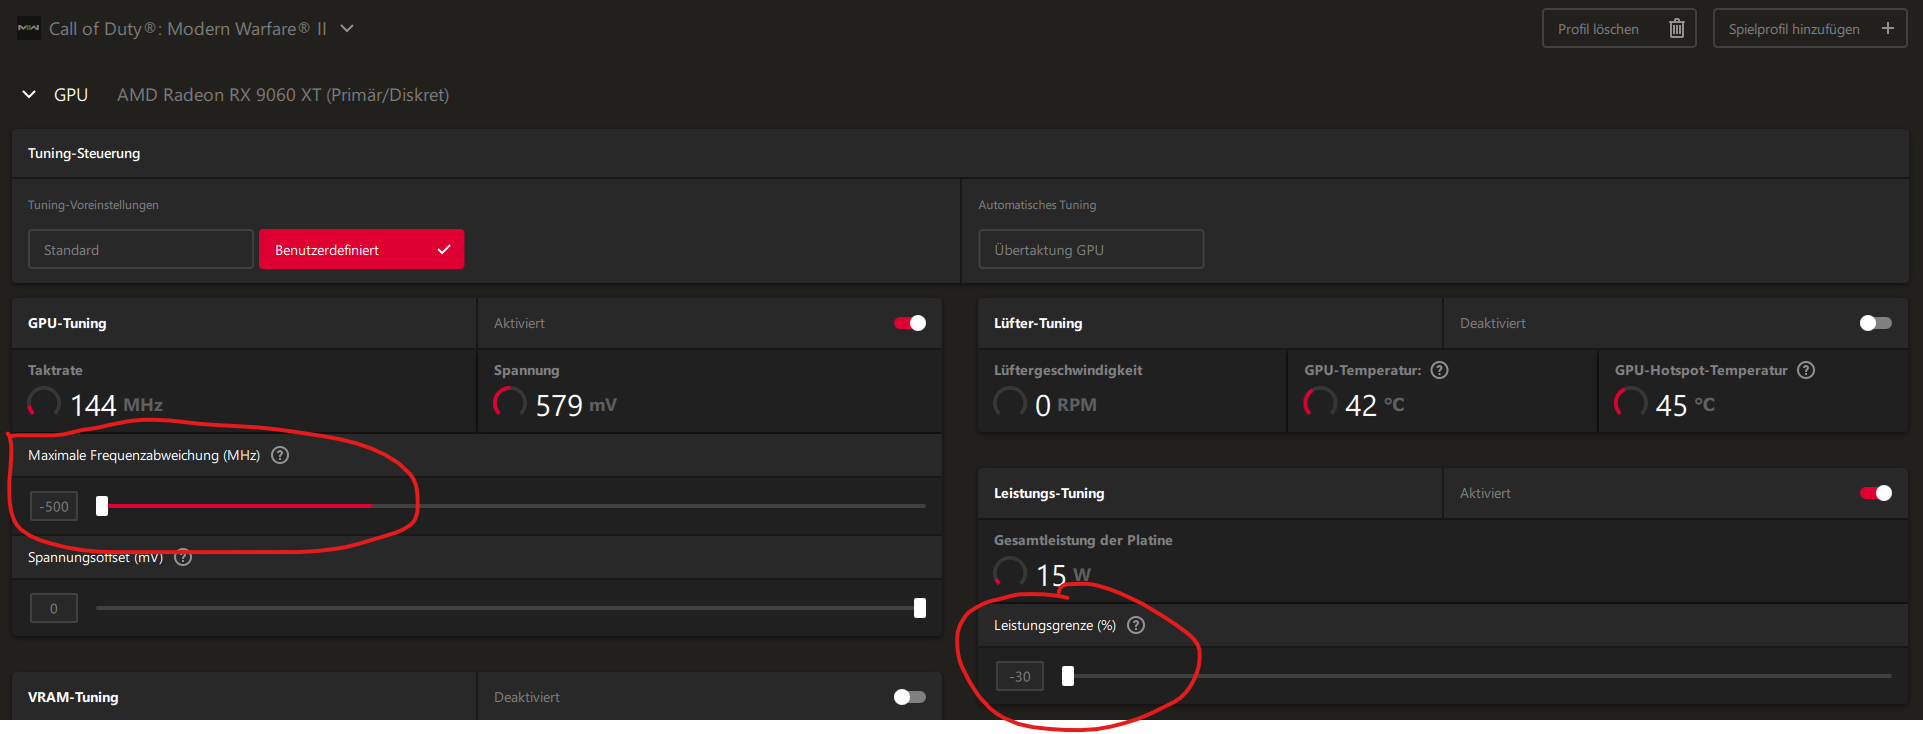Screen dimensions: 1923x734
Task: Click the Tuning-Voreinstellungen label
Action: 93,205
